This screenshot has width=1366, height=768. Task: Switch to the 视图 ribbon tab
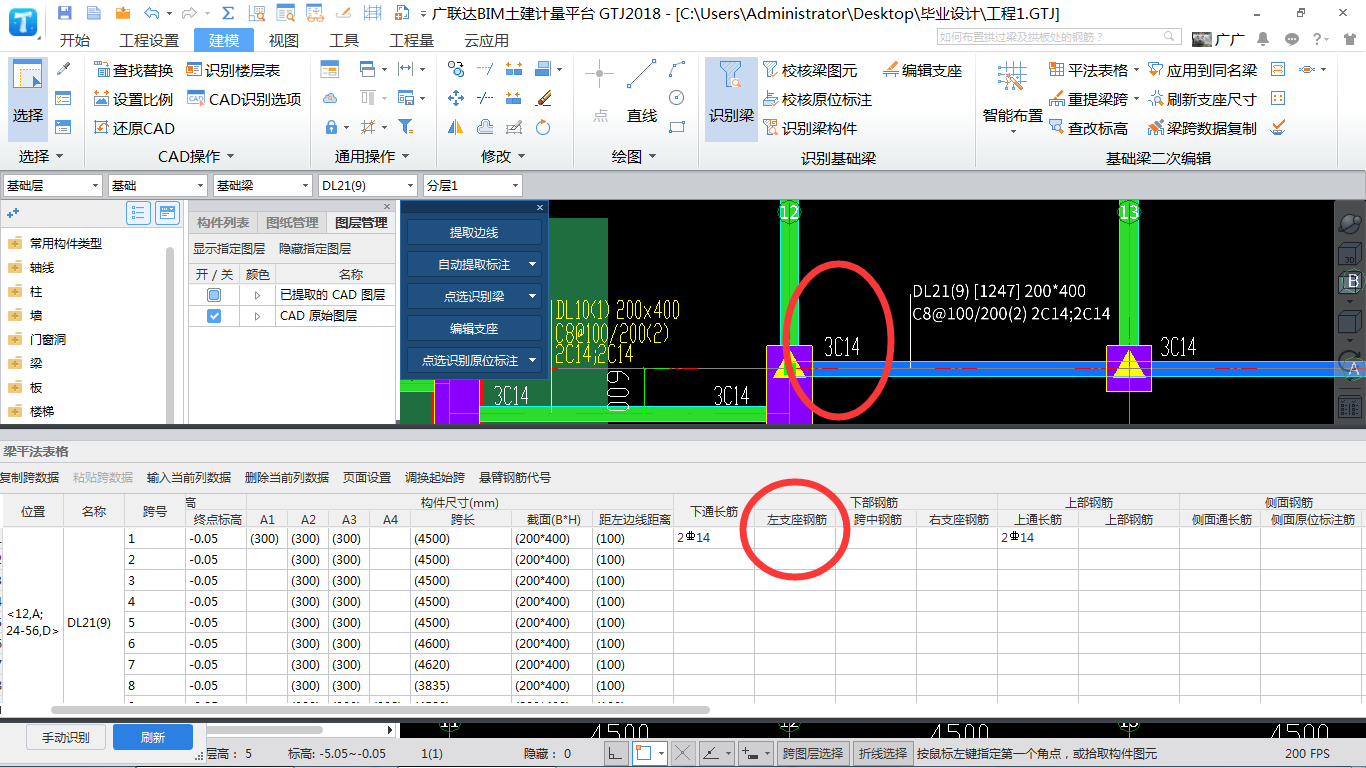pyautogui.click(x=284, y=41)
